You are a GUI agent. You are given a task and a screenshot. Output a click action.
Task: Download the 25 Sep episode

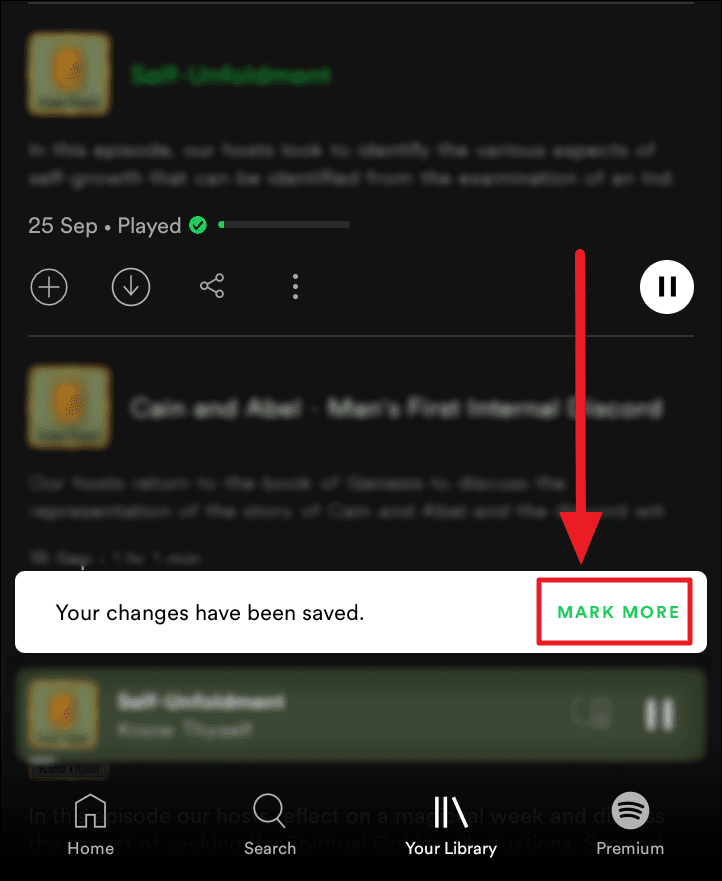131,287
